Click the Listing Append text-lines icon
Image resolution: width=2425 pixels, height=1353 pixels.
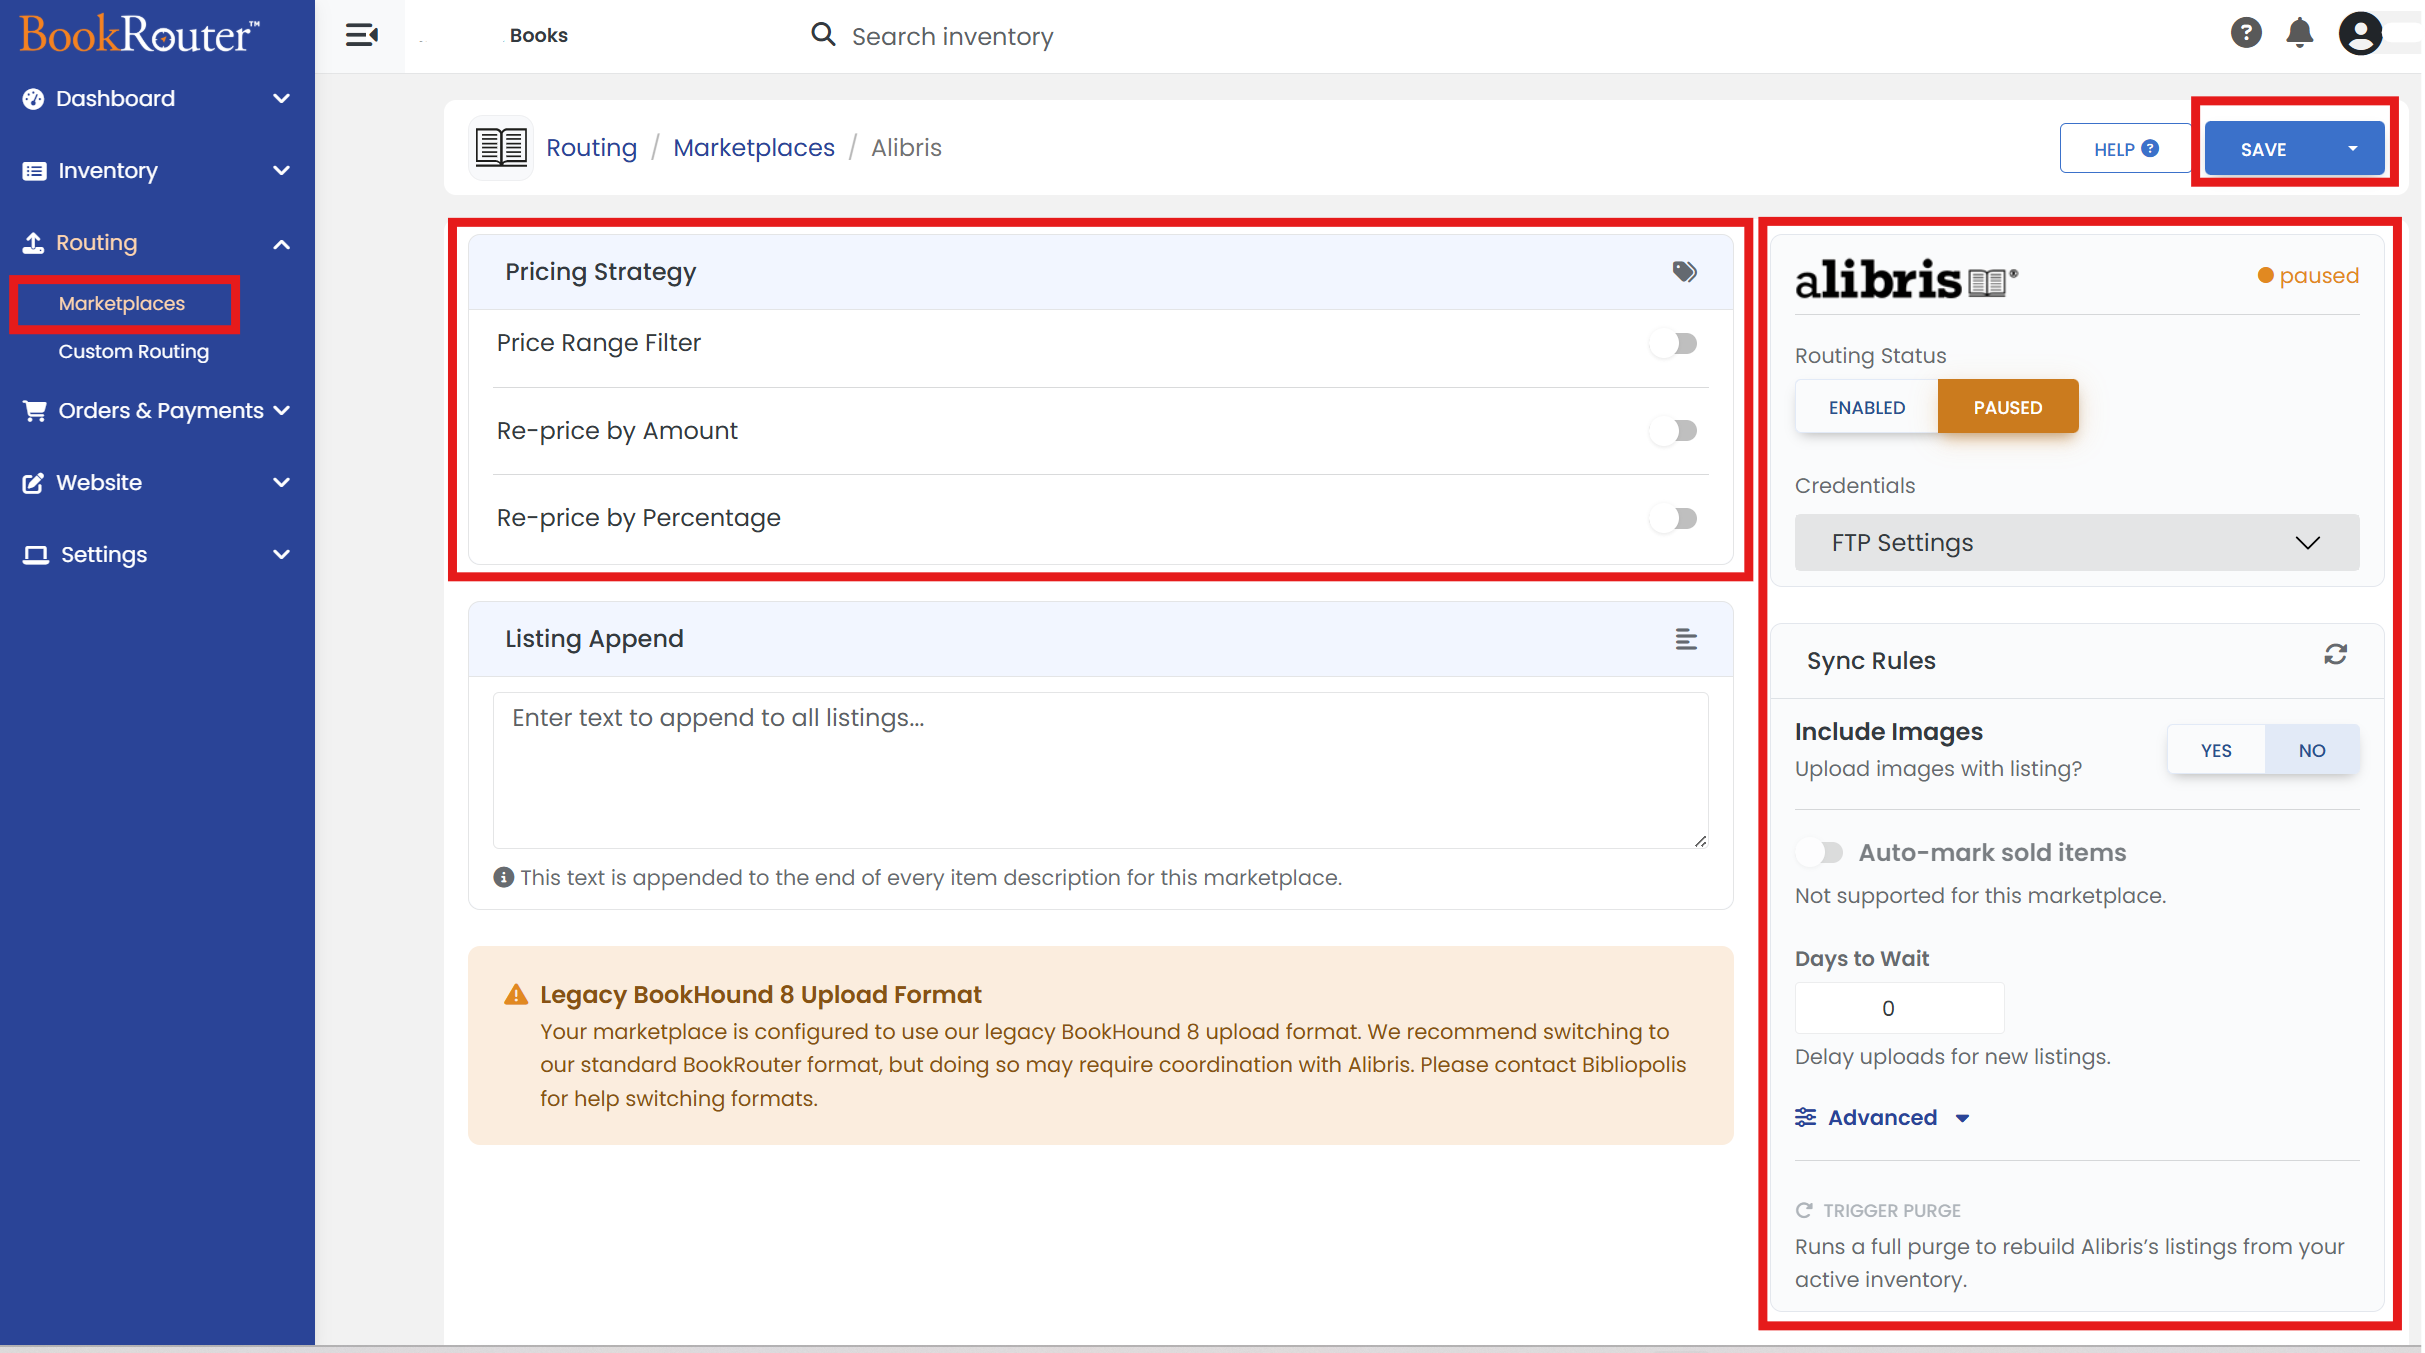1686,639
